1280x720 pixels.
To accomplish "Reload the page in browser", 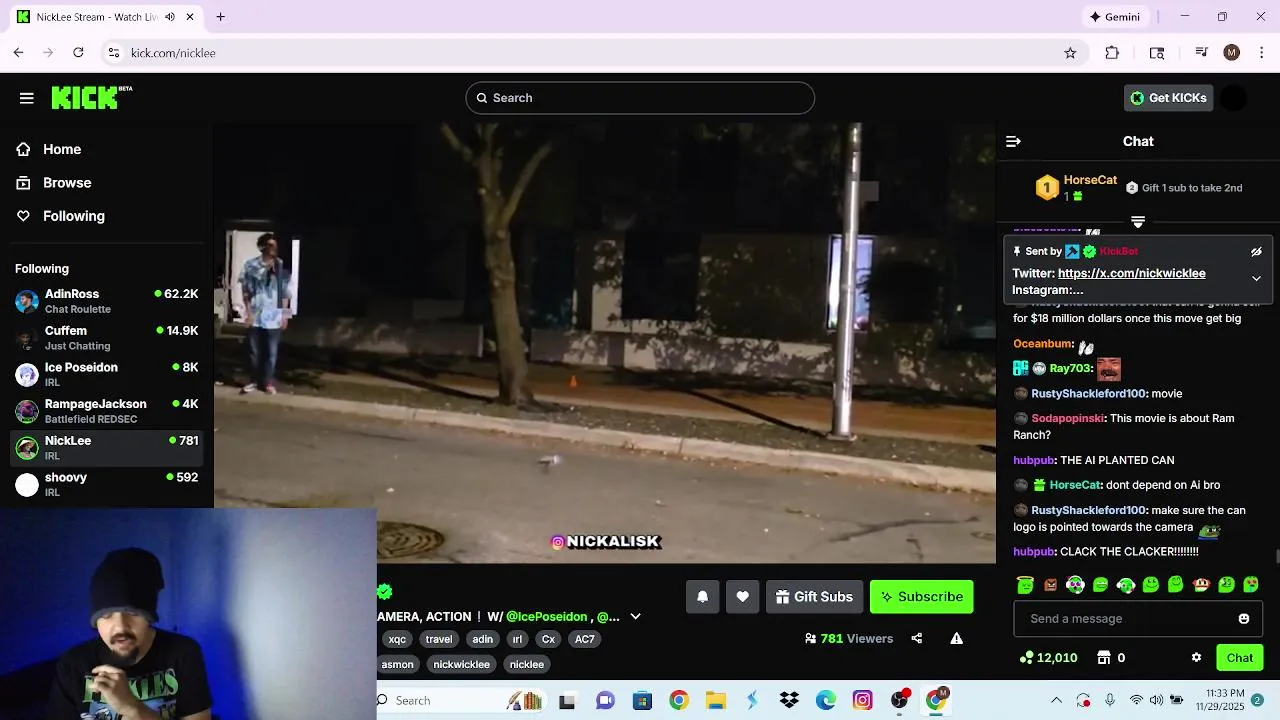I will tap(78, 53).
